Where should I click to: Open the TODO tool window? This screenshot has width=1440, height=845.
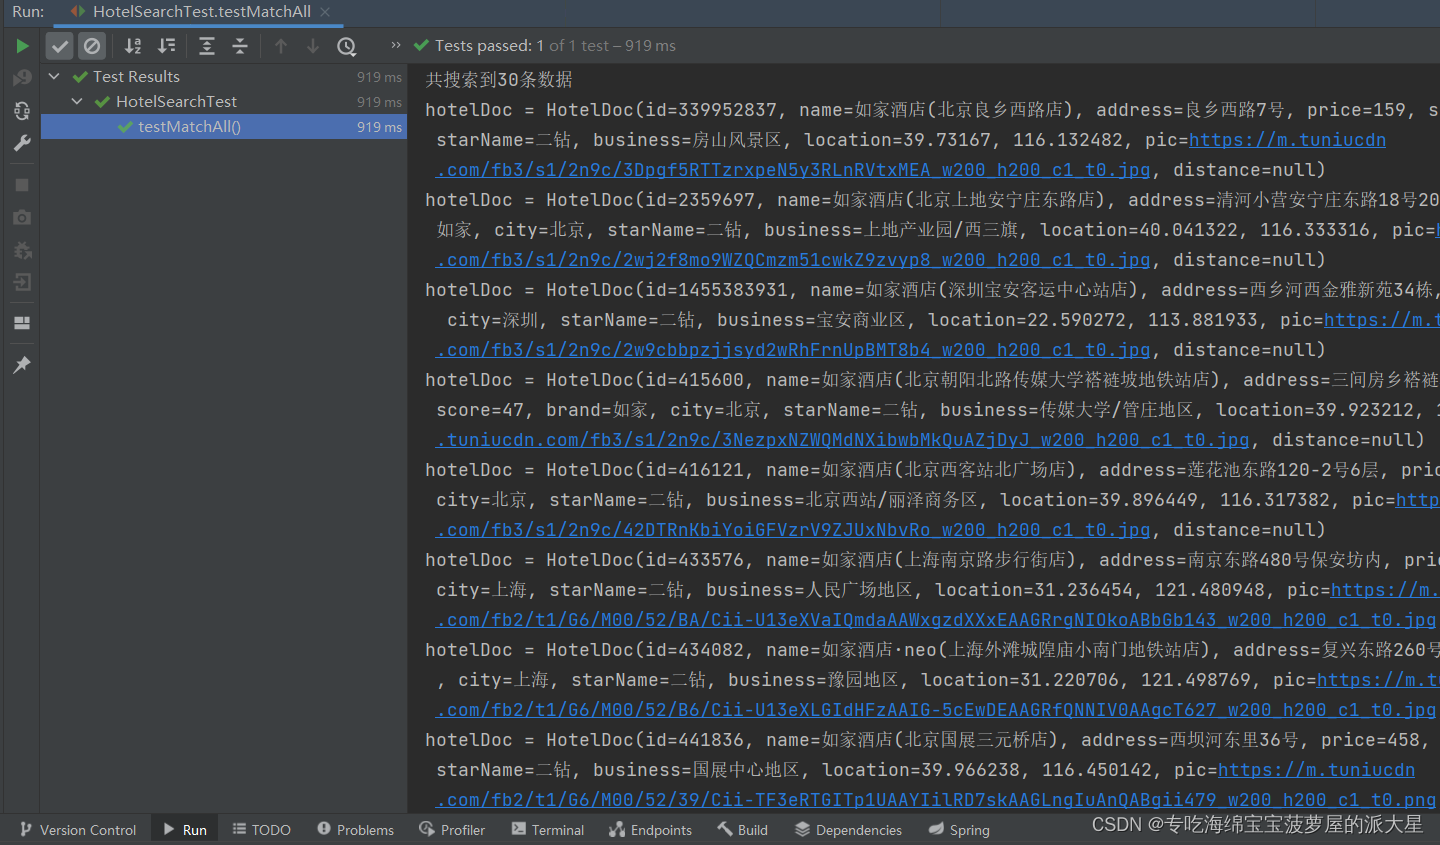[x=262, y=830]
